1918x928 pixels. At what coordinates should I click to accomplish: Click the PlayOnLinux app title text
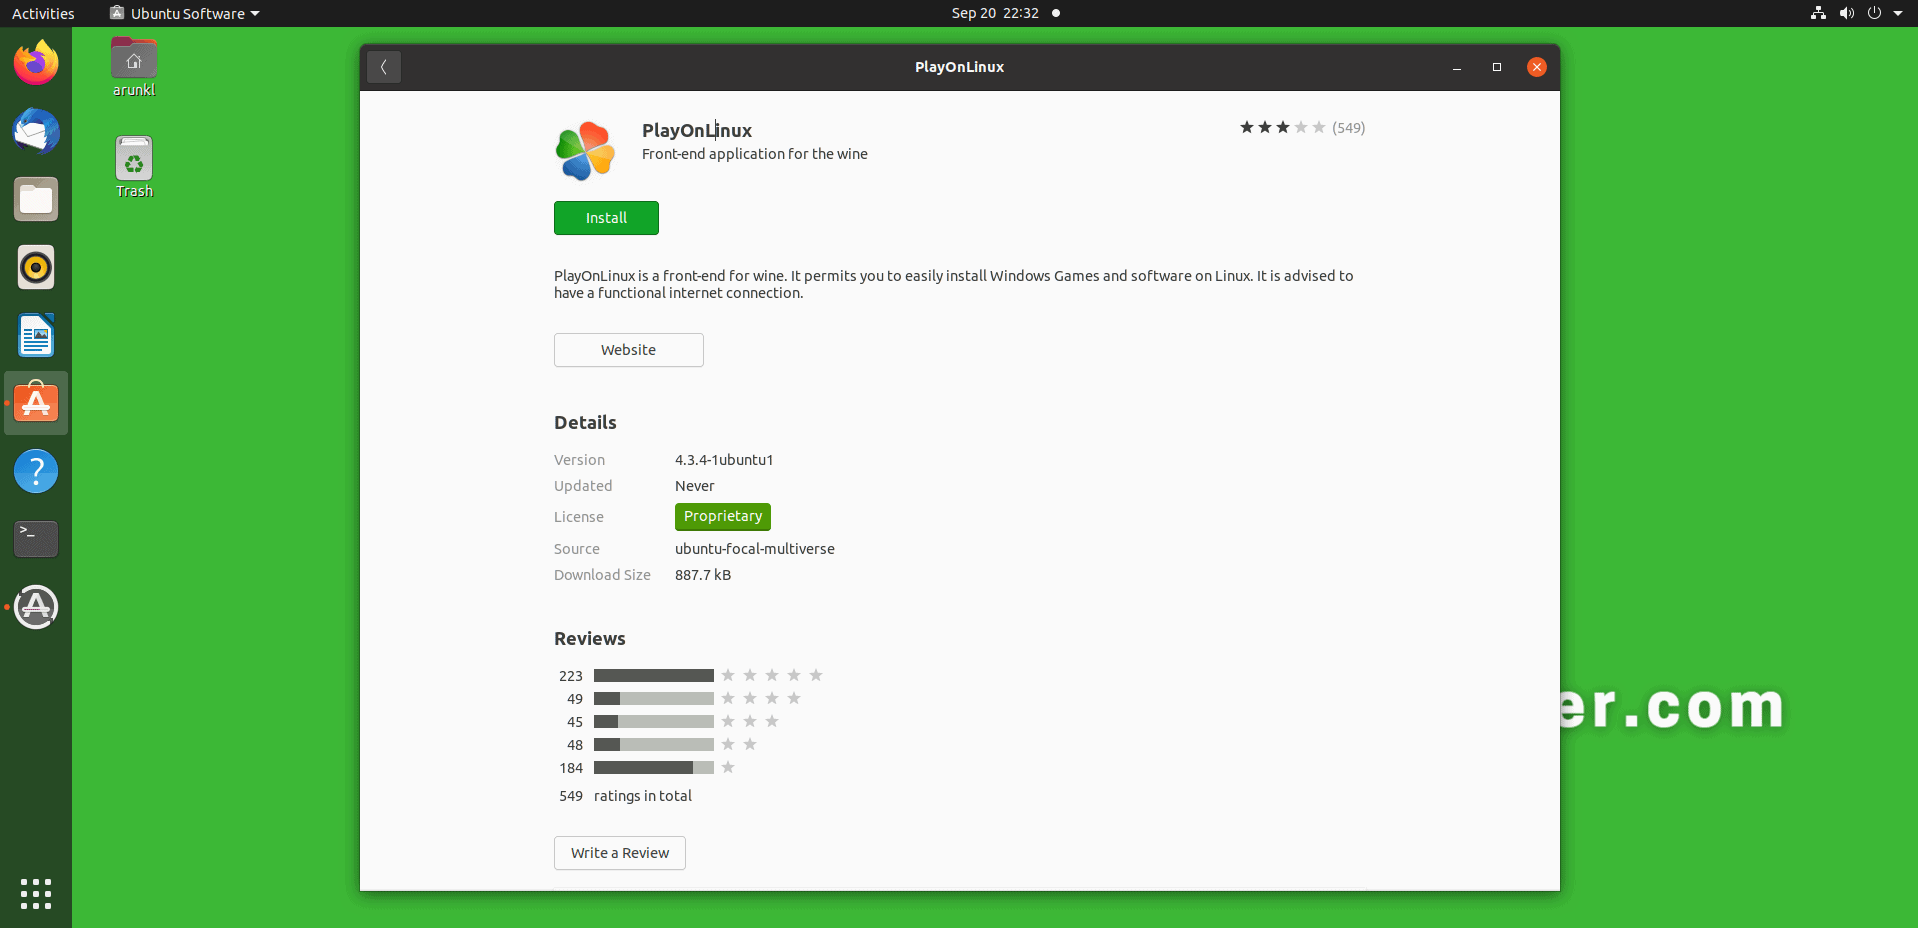tap(697, 130)
